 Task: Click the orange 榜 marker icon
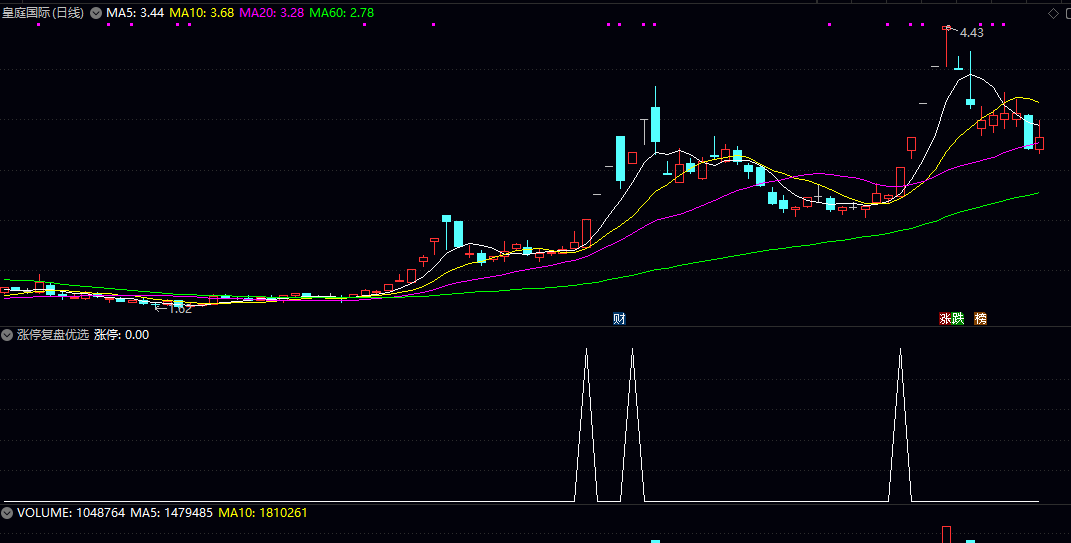980,319
